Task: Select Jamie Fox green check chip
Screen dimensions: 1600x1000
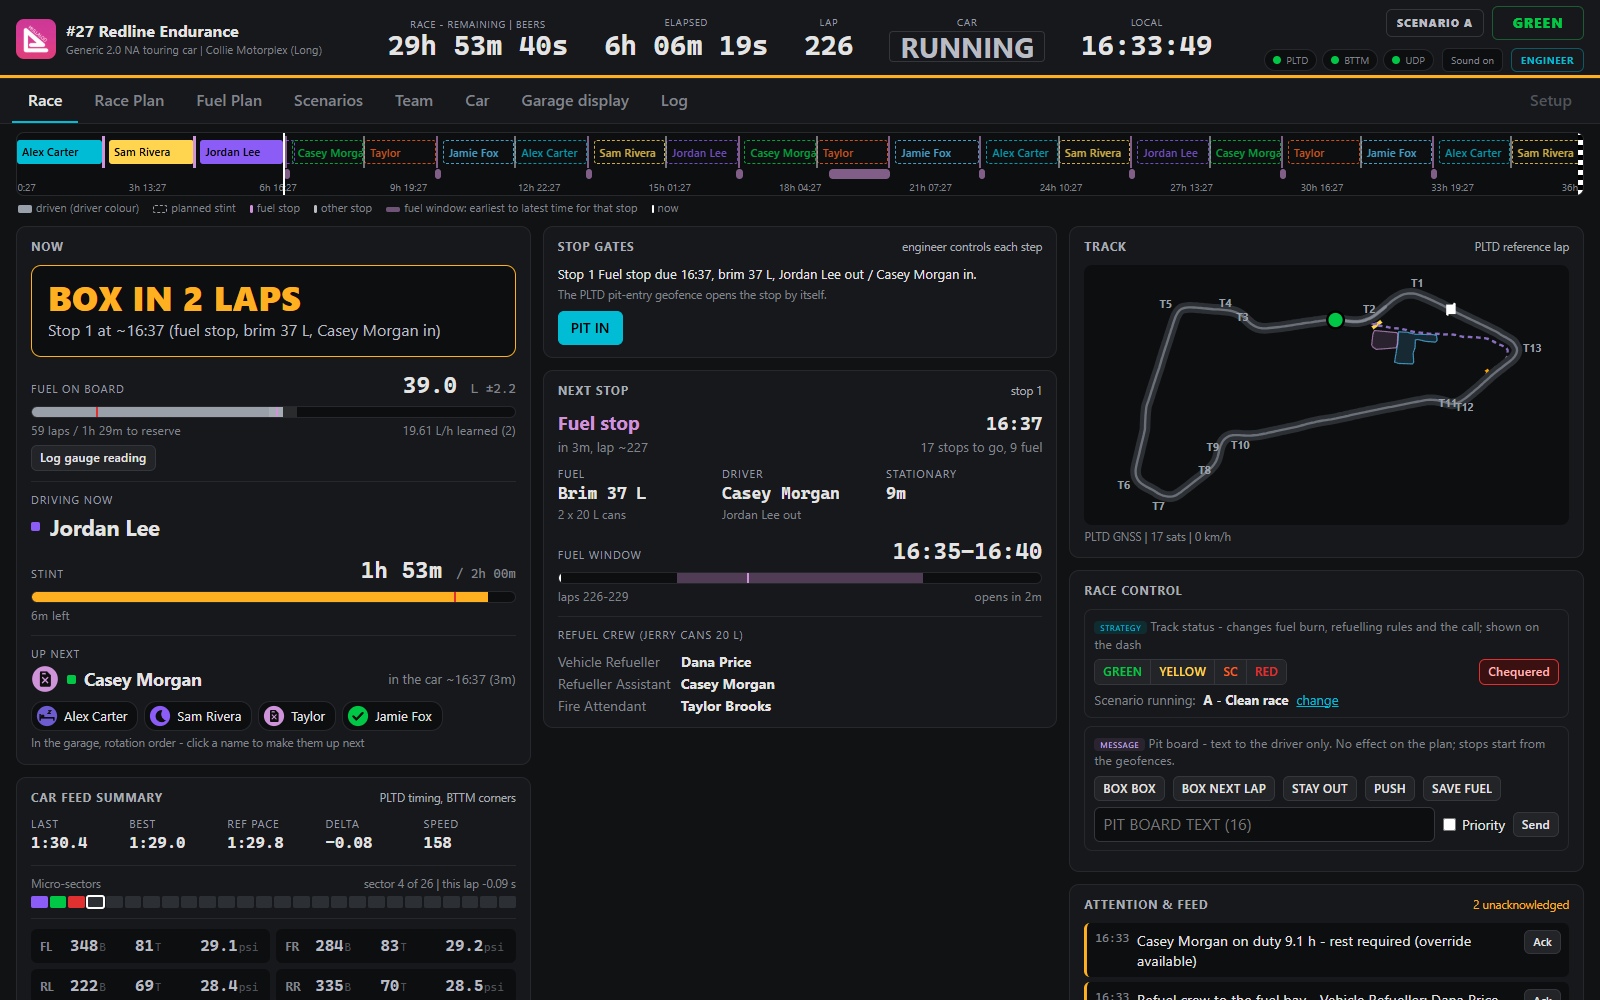Action: (392, 716)
